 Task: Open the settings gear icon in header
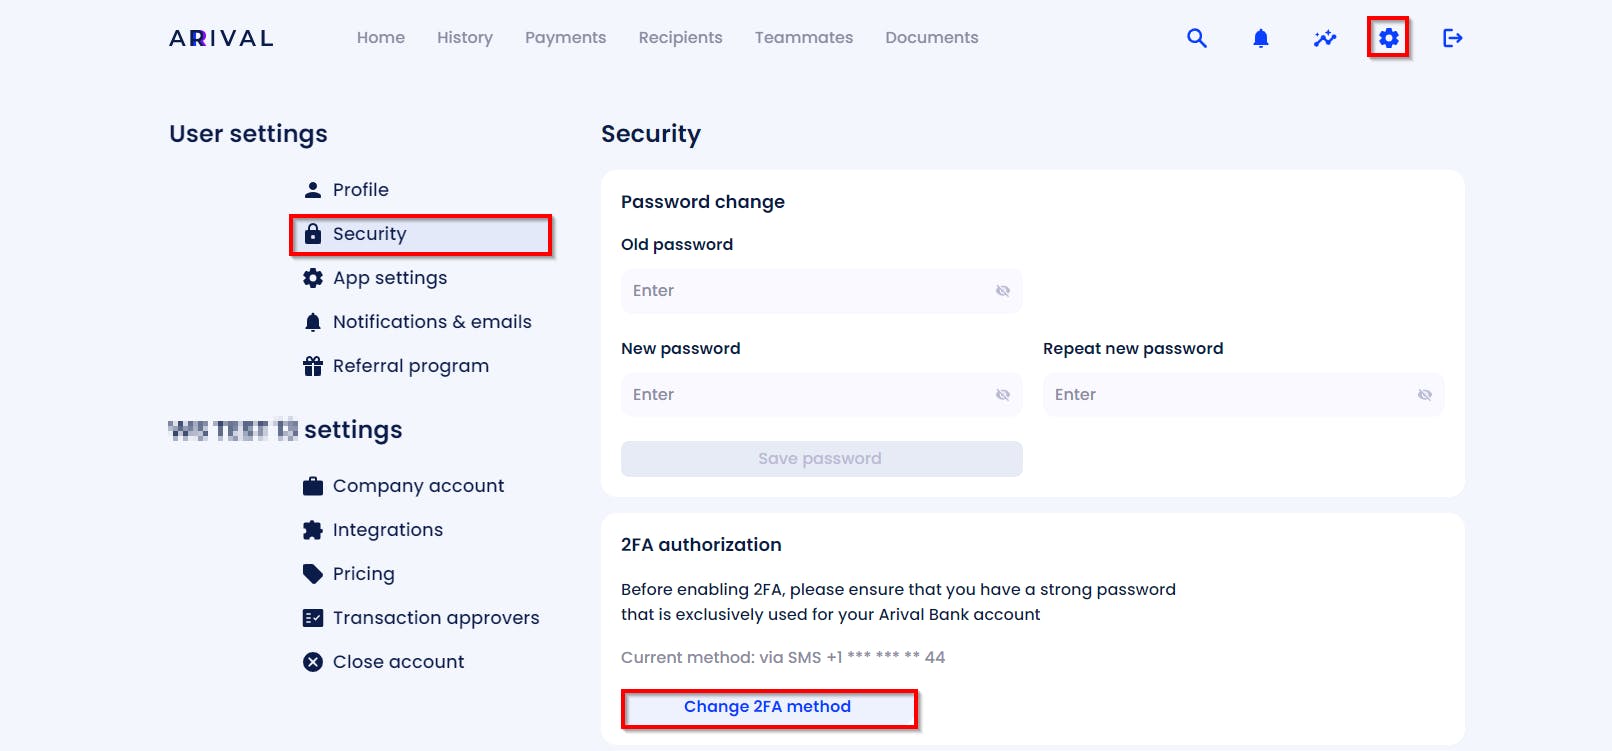point(1389,38)
